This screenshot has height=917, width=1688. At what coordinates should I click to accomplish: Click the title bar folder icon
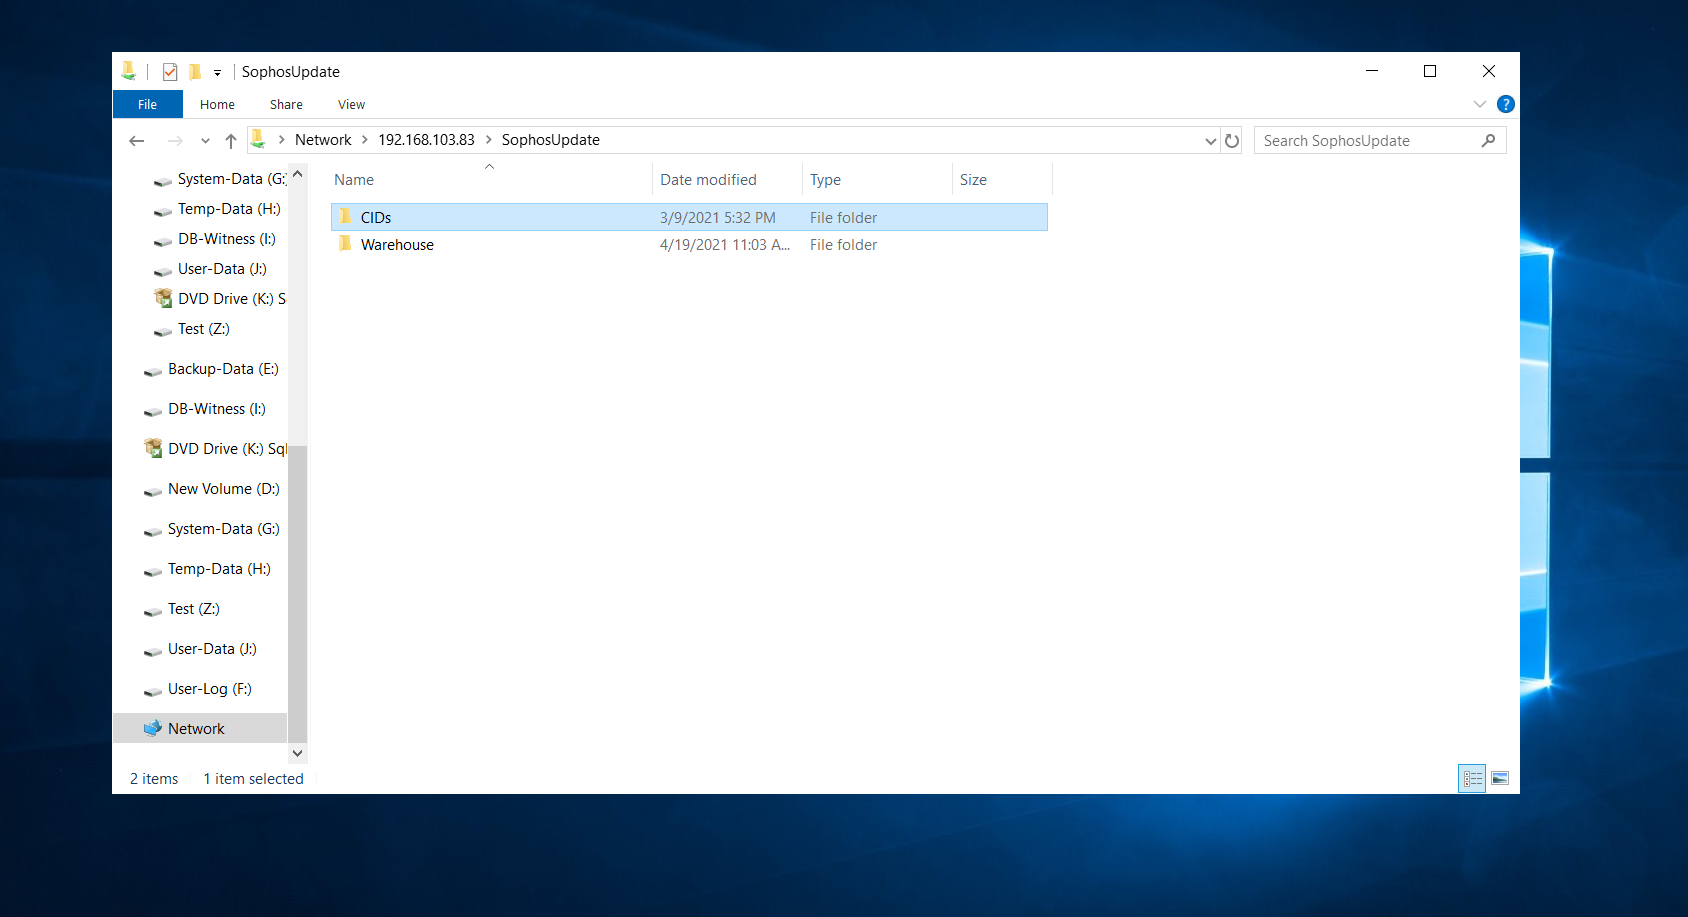pyautogui.click(x=129, y=71)
